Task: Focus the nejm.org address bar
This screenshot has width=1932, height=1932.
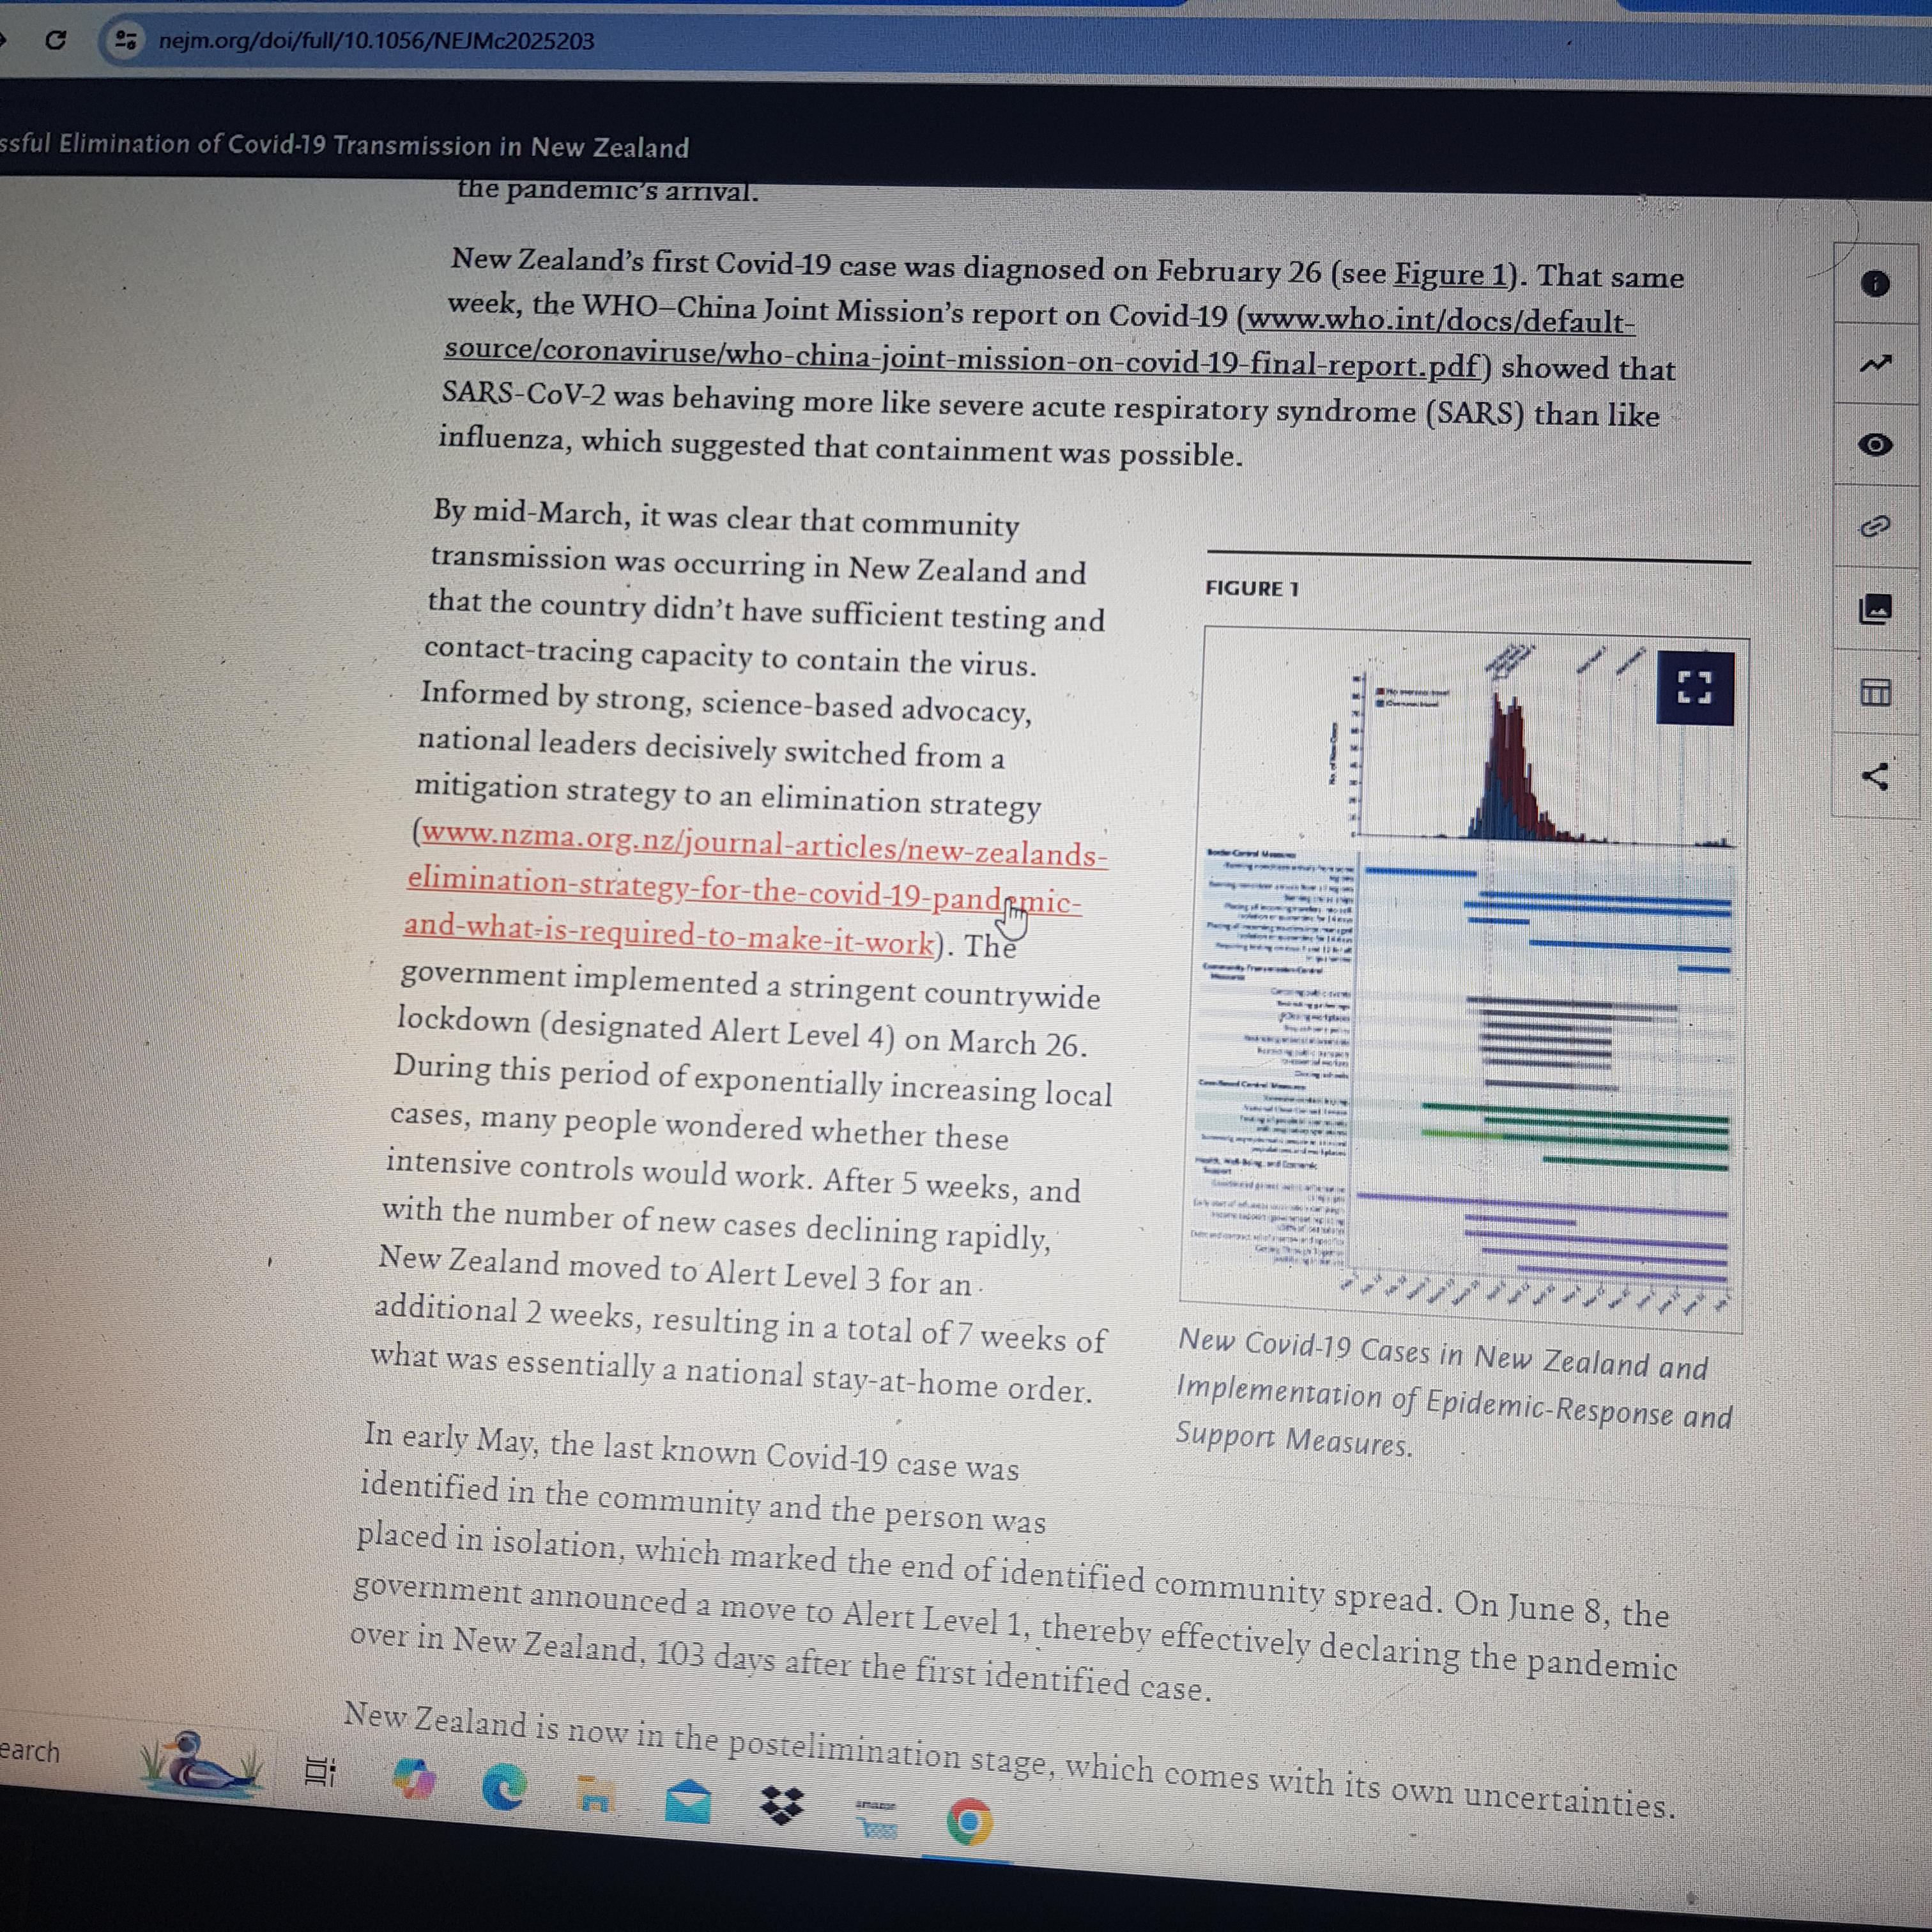Action: pos(376,41)
